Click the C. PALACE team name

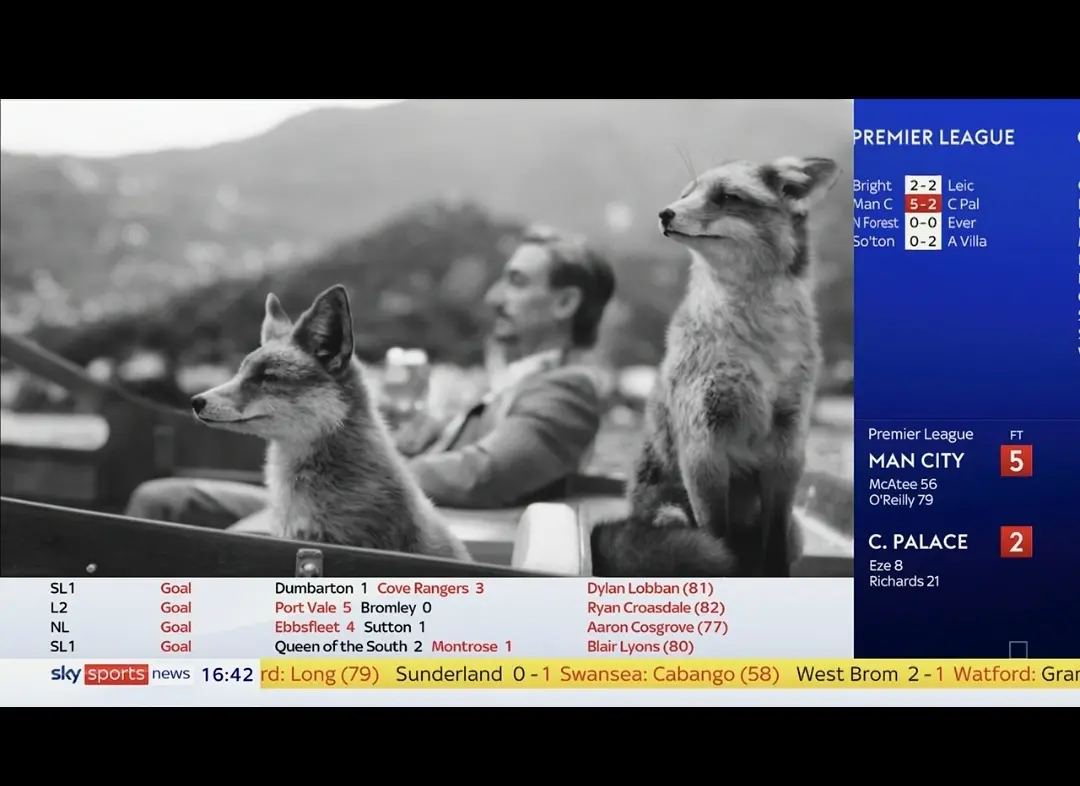click(918, 542)
